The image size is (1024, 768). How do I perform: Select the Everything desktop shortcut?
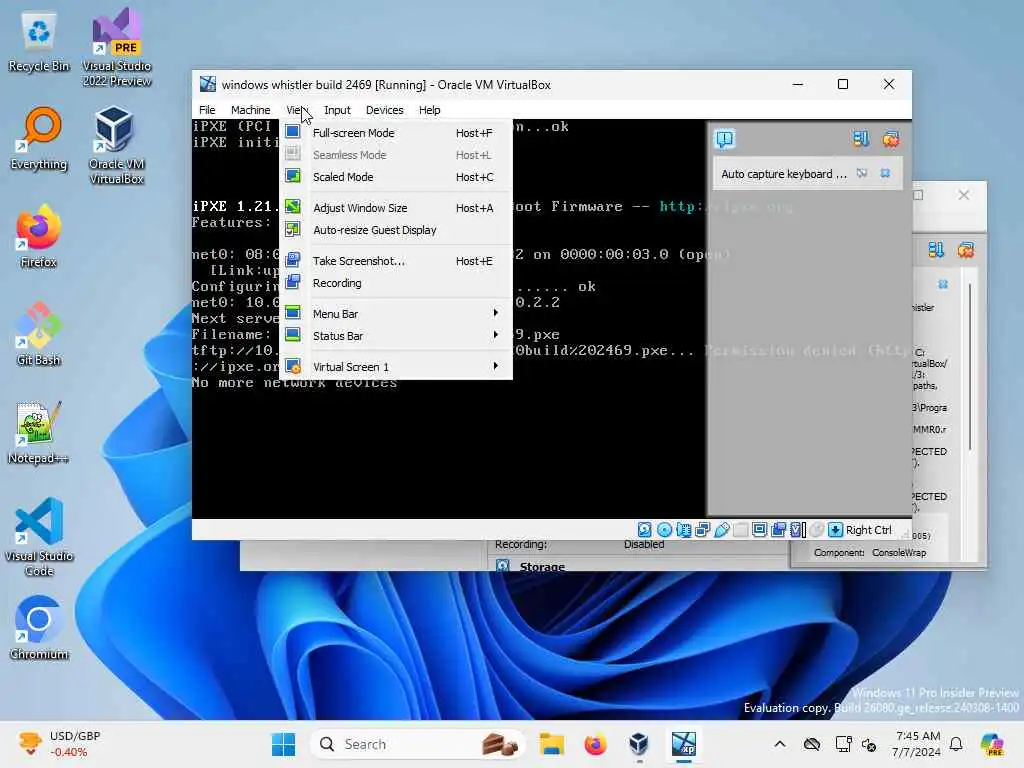[x=39, y=140]
